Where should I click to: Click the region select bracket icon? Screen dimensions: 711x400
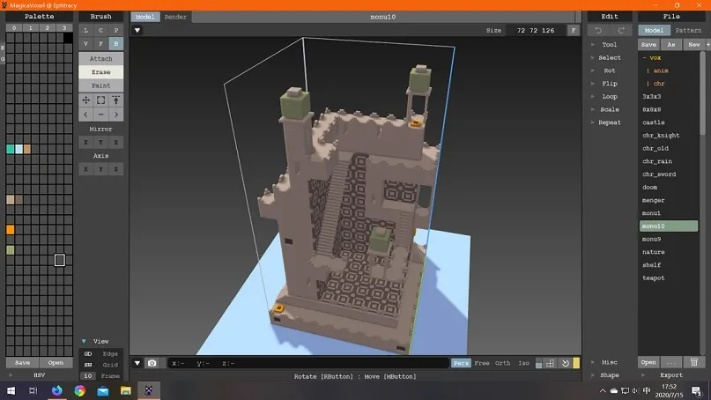tap(101, 100)
